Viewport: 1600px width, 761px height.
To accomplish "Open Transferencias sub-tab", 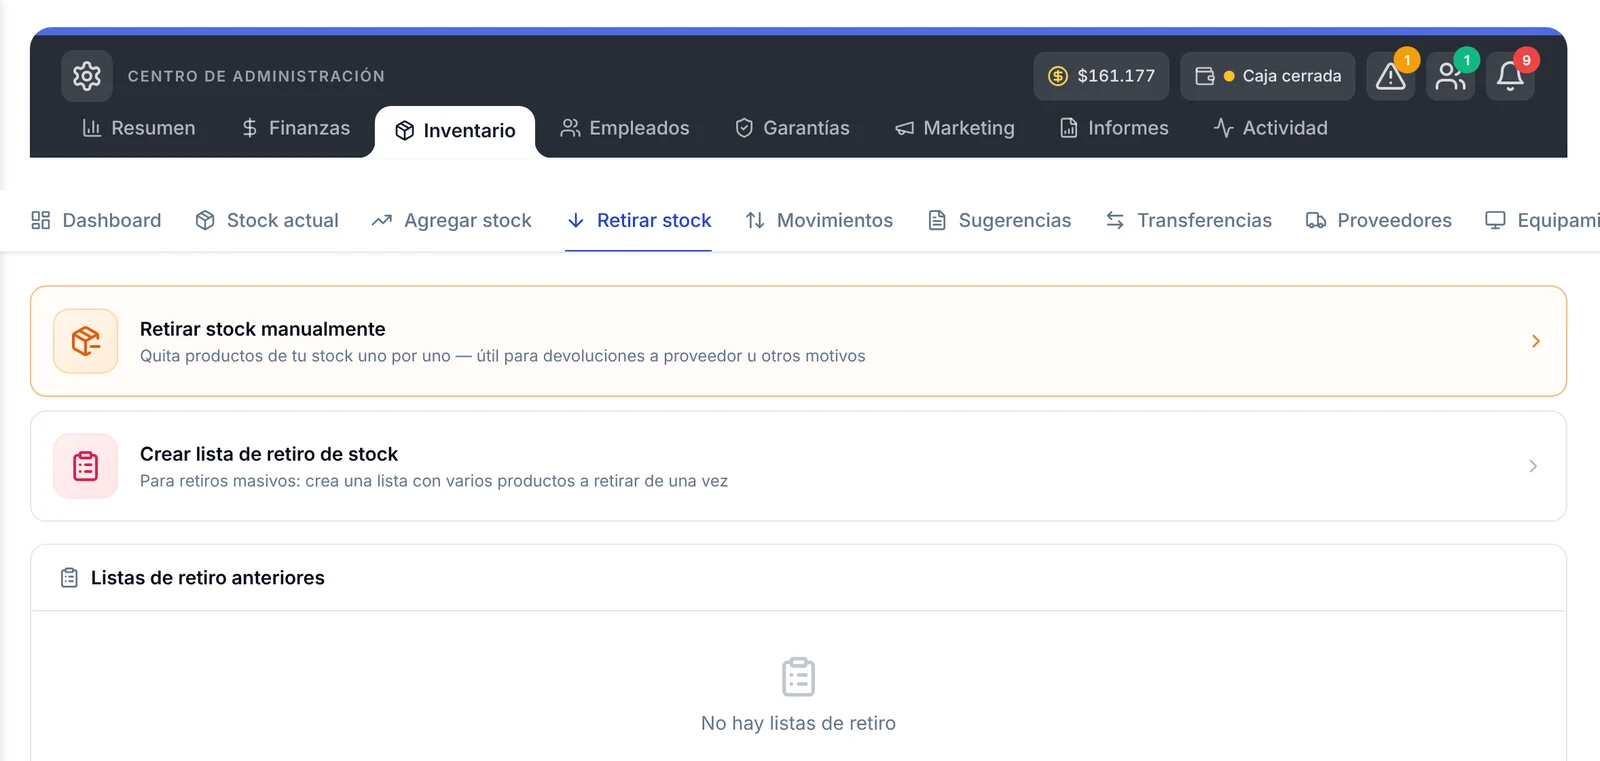I will (1189, 220).
